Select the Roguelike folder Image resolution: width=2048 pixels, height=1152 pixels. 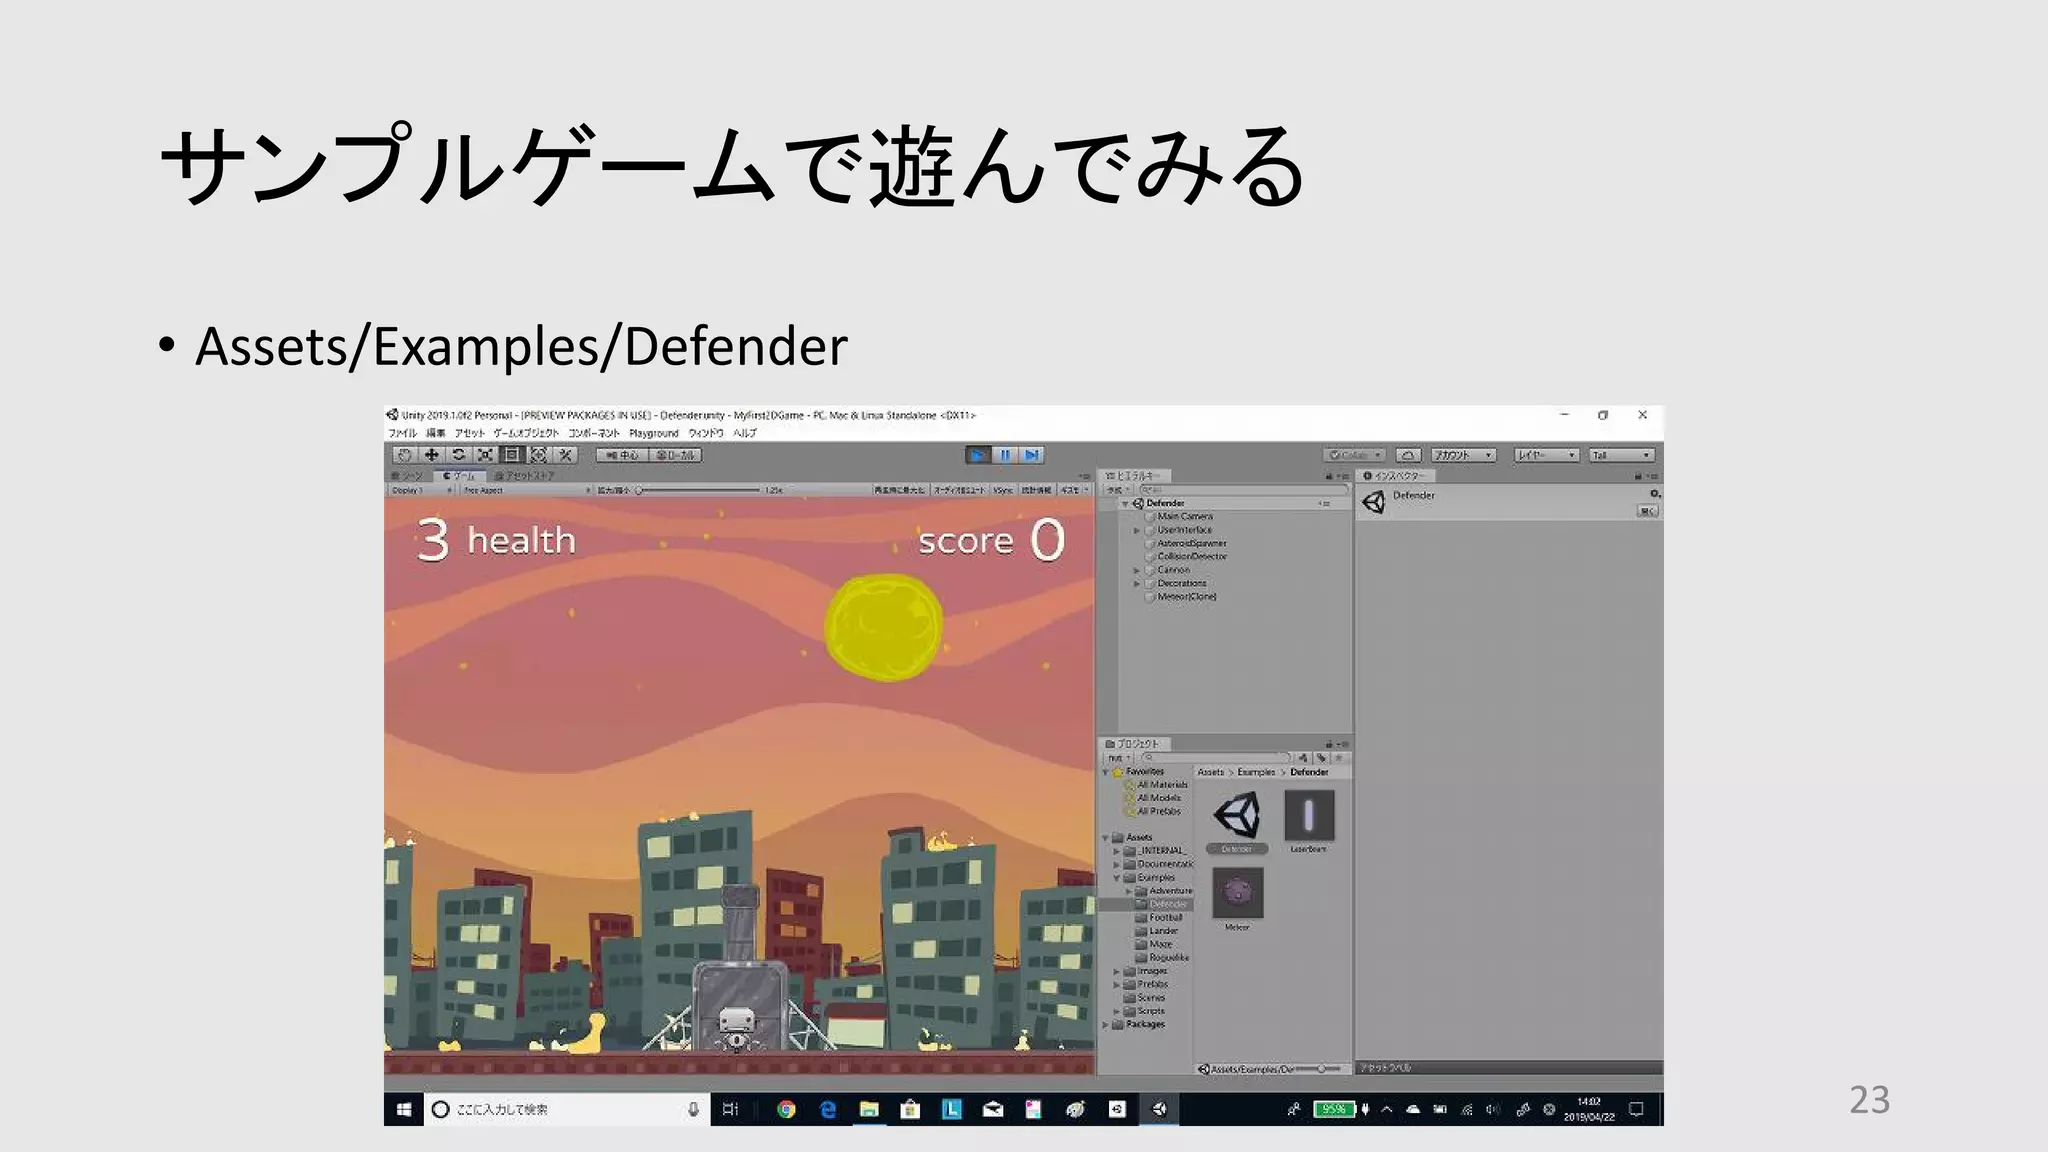coord(1163,957)
